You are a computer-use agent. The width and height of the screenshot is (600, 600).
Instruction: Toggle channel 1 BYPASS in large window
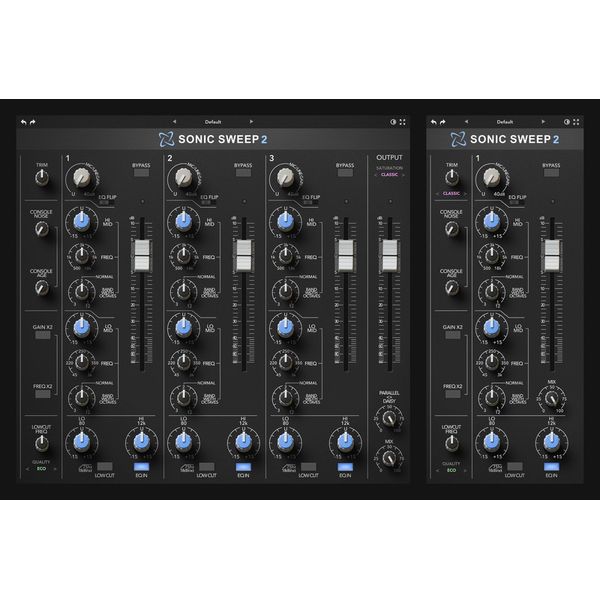pyautogui.click(x=141, y=173)
